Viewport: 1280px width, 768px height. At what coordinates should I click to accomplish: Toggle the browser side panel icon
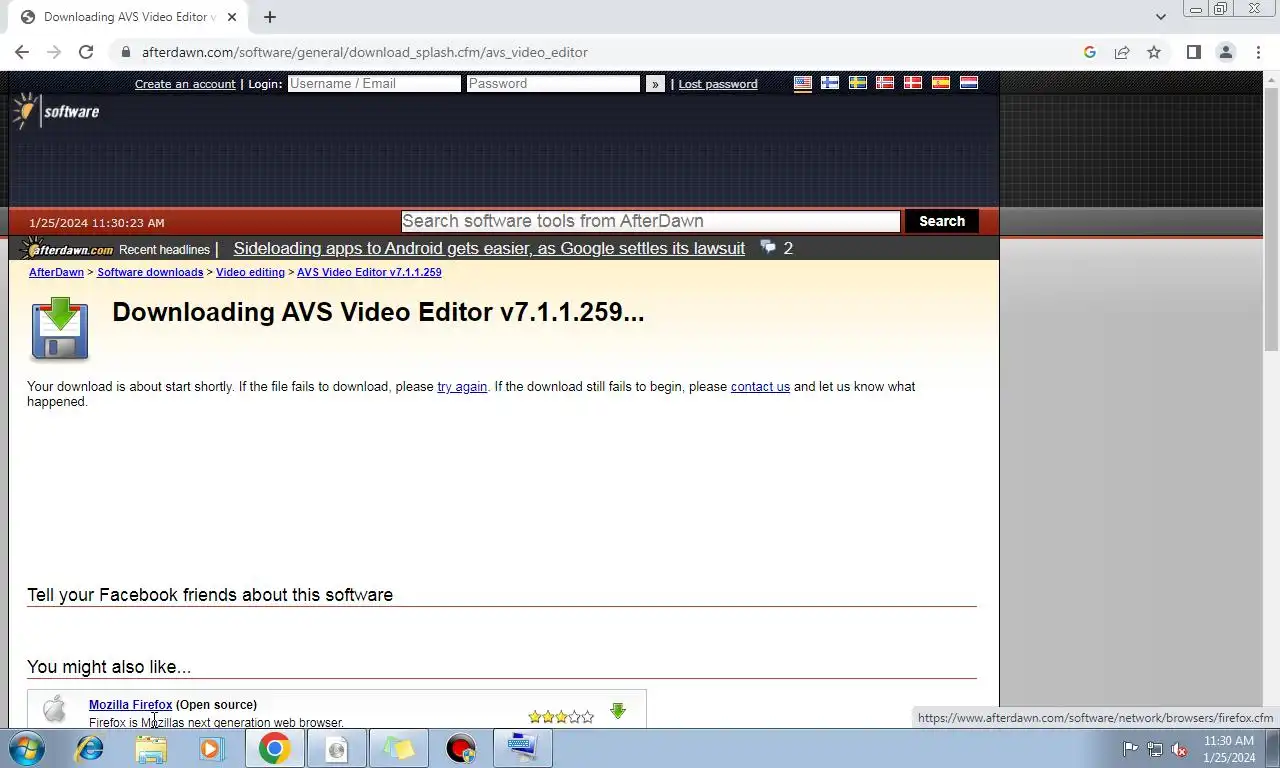coord(1193,52)
